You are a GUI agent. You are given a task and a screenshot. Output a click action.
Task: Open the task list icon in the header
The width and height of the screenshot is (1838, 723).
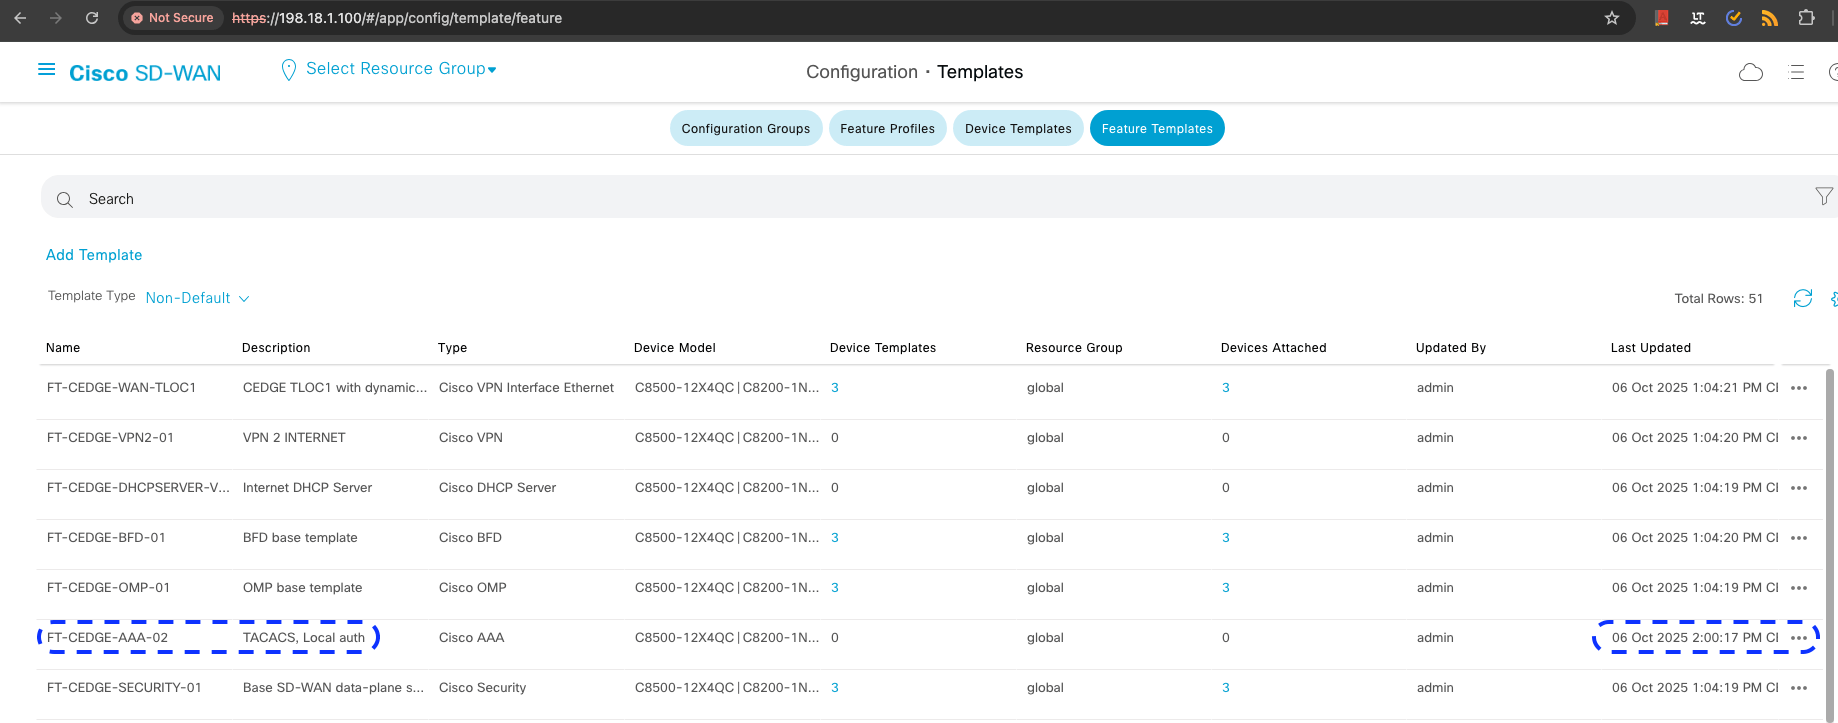tap(1796, 72)
